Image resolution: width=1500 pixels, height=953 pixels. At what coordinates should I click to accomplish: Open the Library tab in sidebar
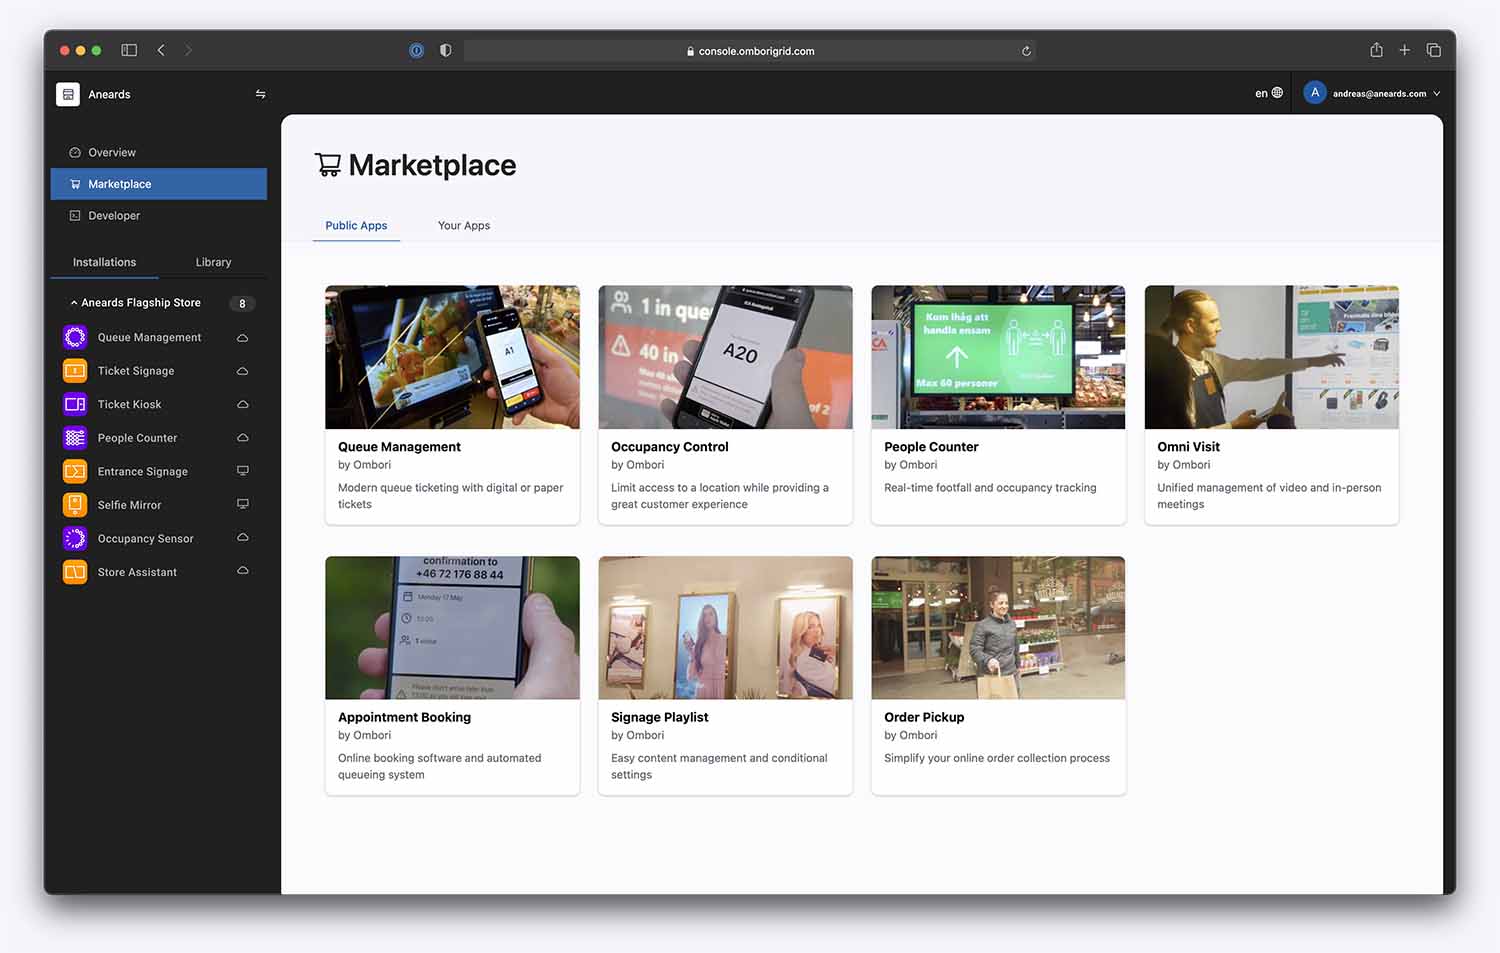pyautogui.click(x=213, y=261)
